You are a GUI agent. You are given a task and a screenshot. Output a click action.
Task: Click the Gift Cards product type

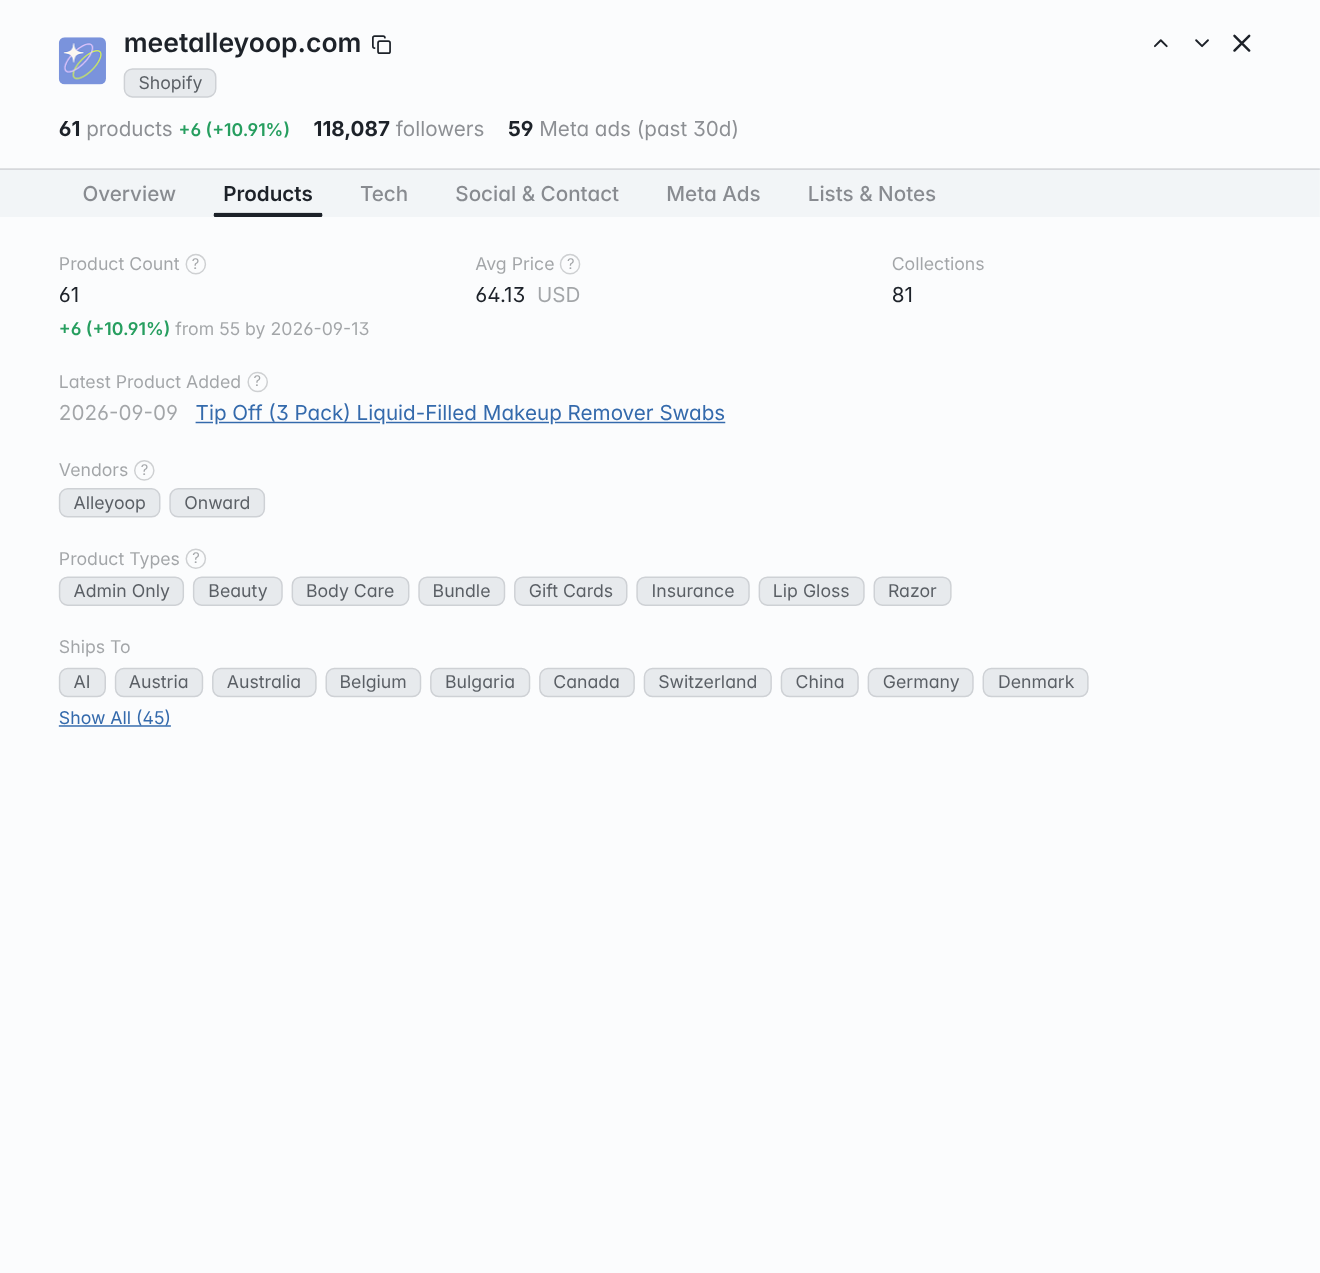[571, 591]
